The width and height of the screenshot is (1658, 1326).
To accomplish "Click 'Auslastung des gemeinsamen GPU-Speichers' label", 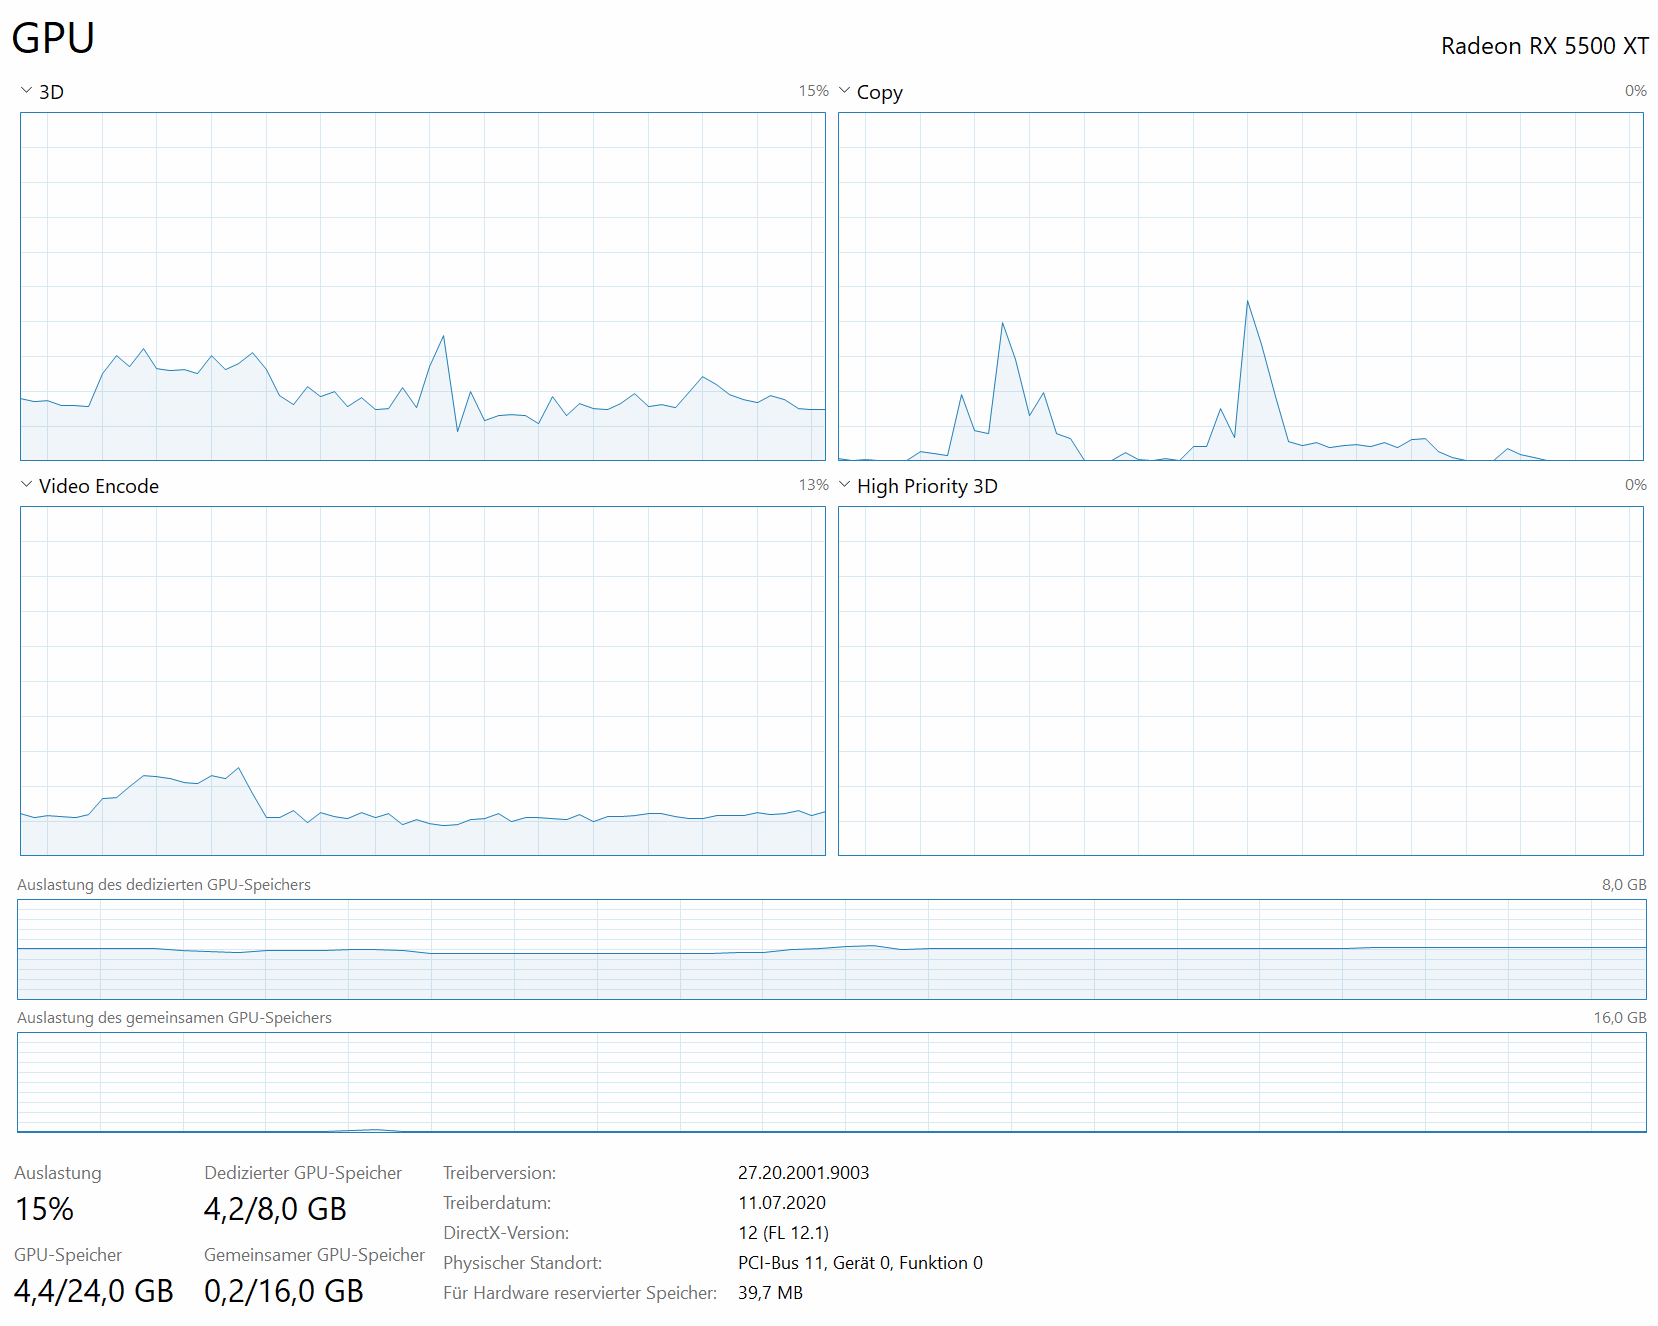I will [174, 1018].
